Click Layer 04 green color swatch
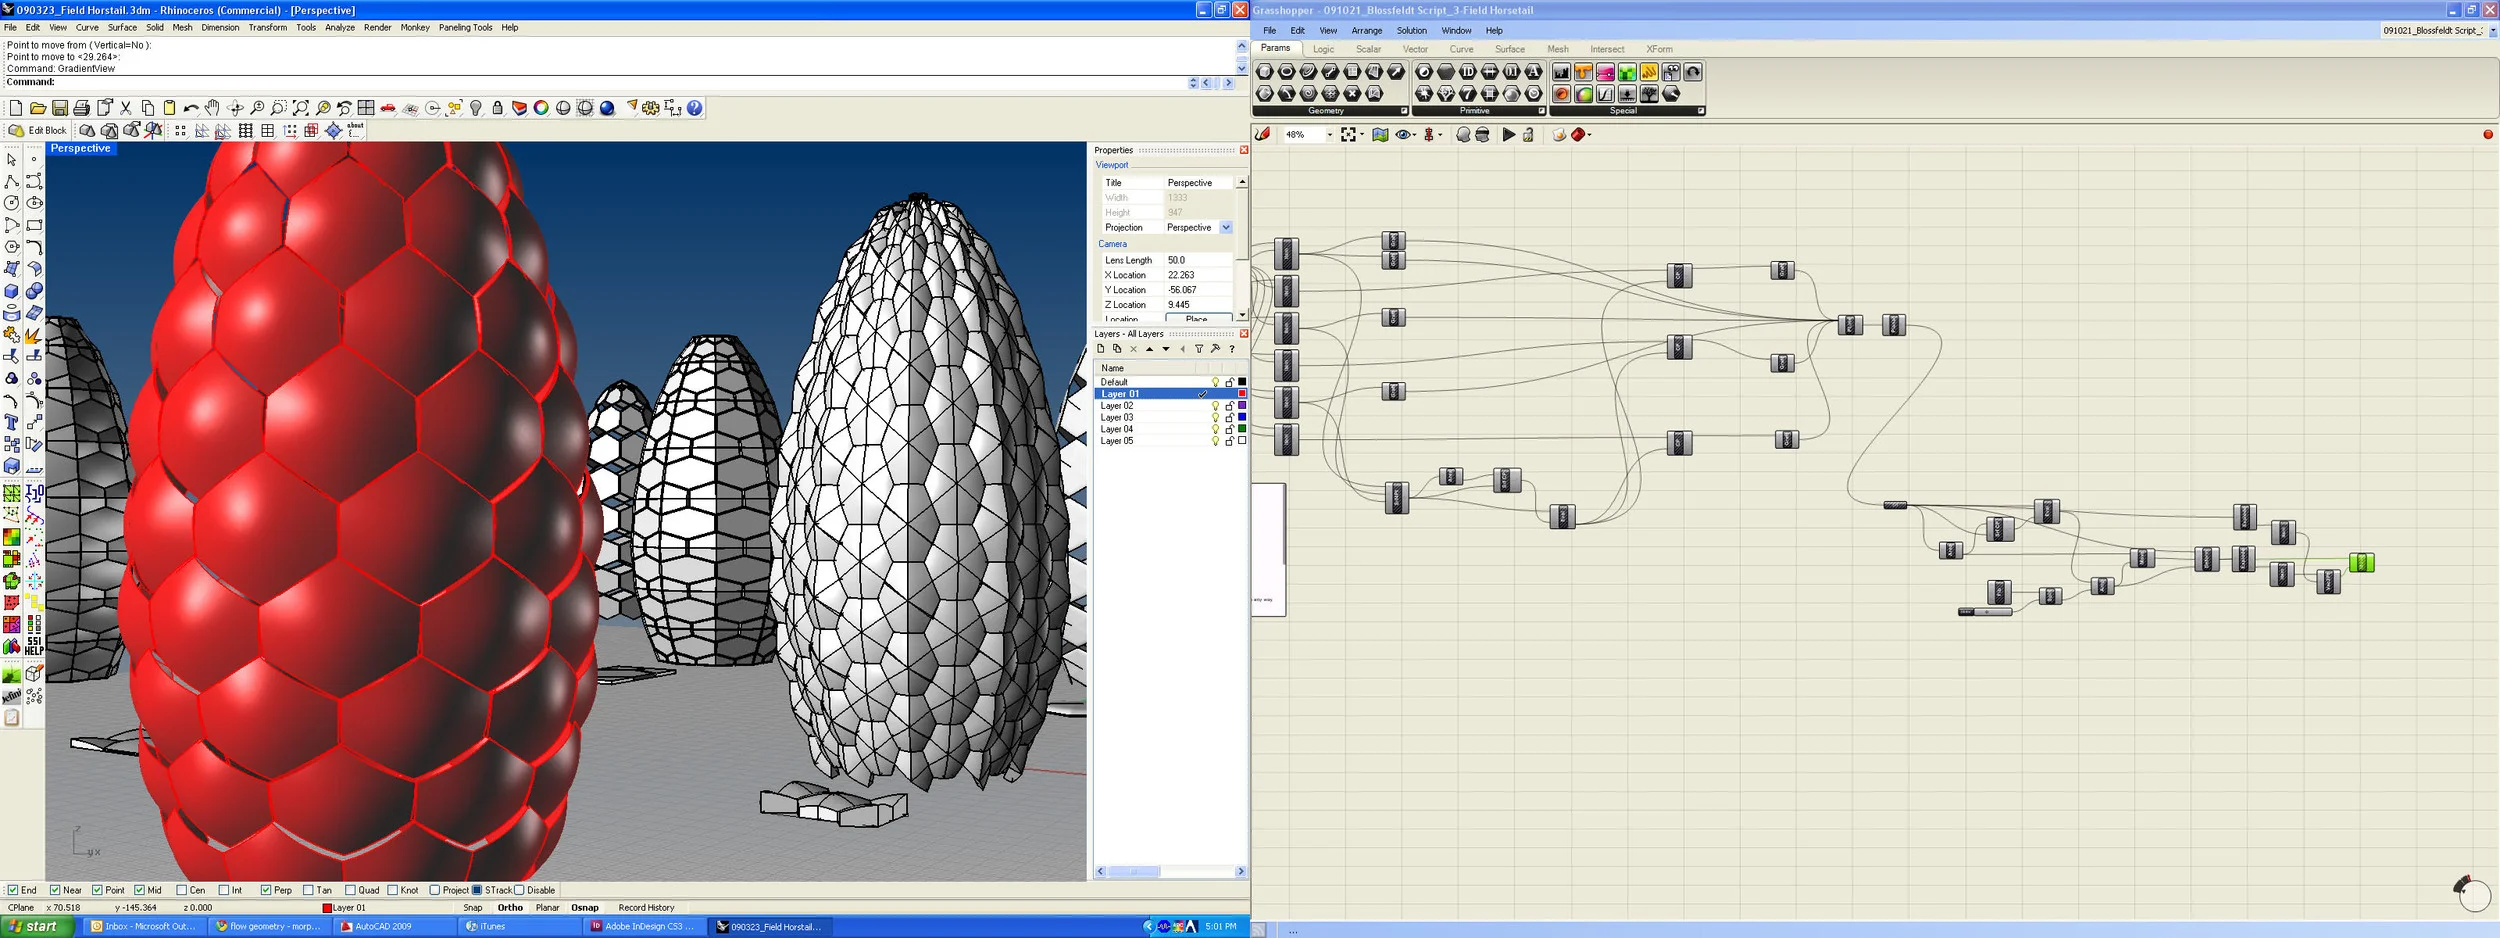The height and width of the screenshot is (938, 2500). point(1242,429)
